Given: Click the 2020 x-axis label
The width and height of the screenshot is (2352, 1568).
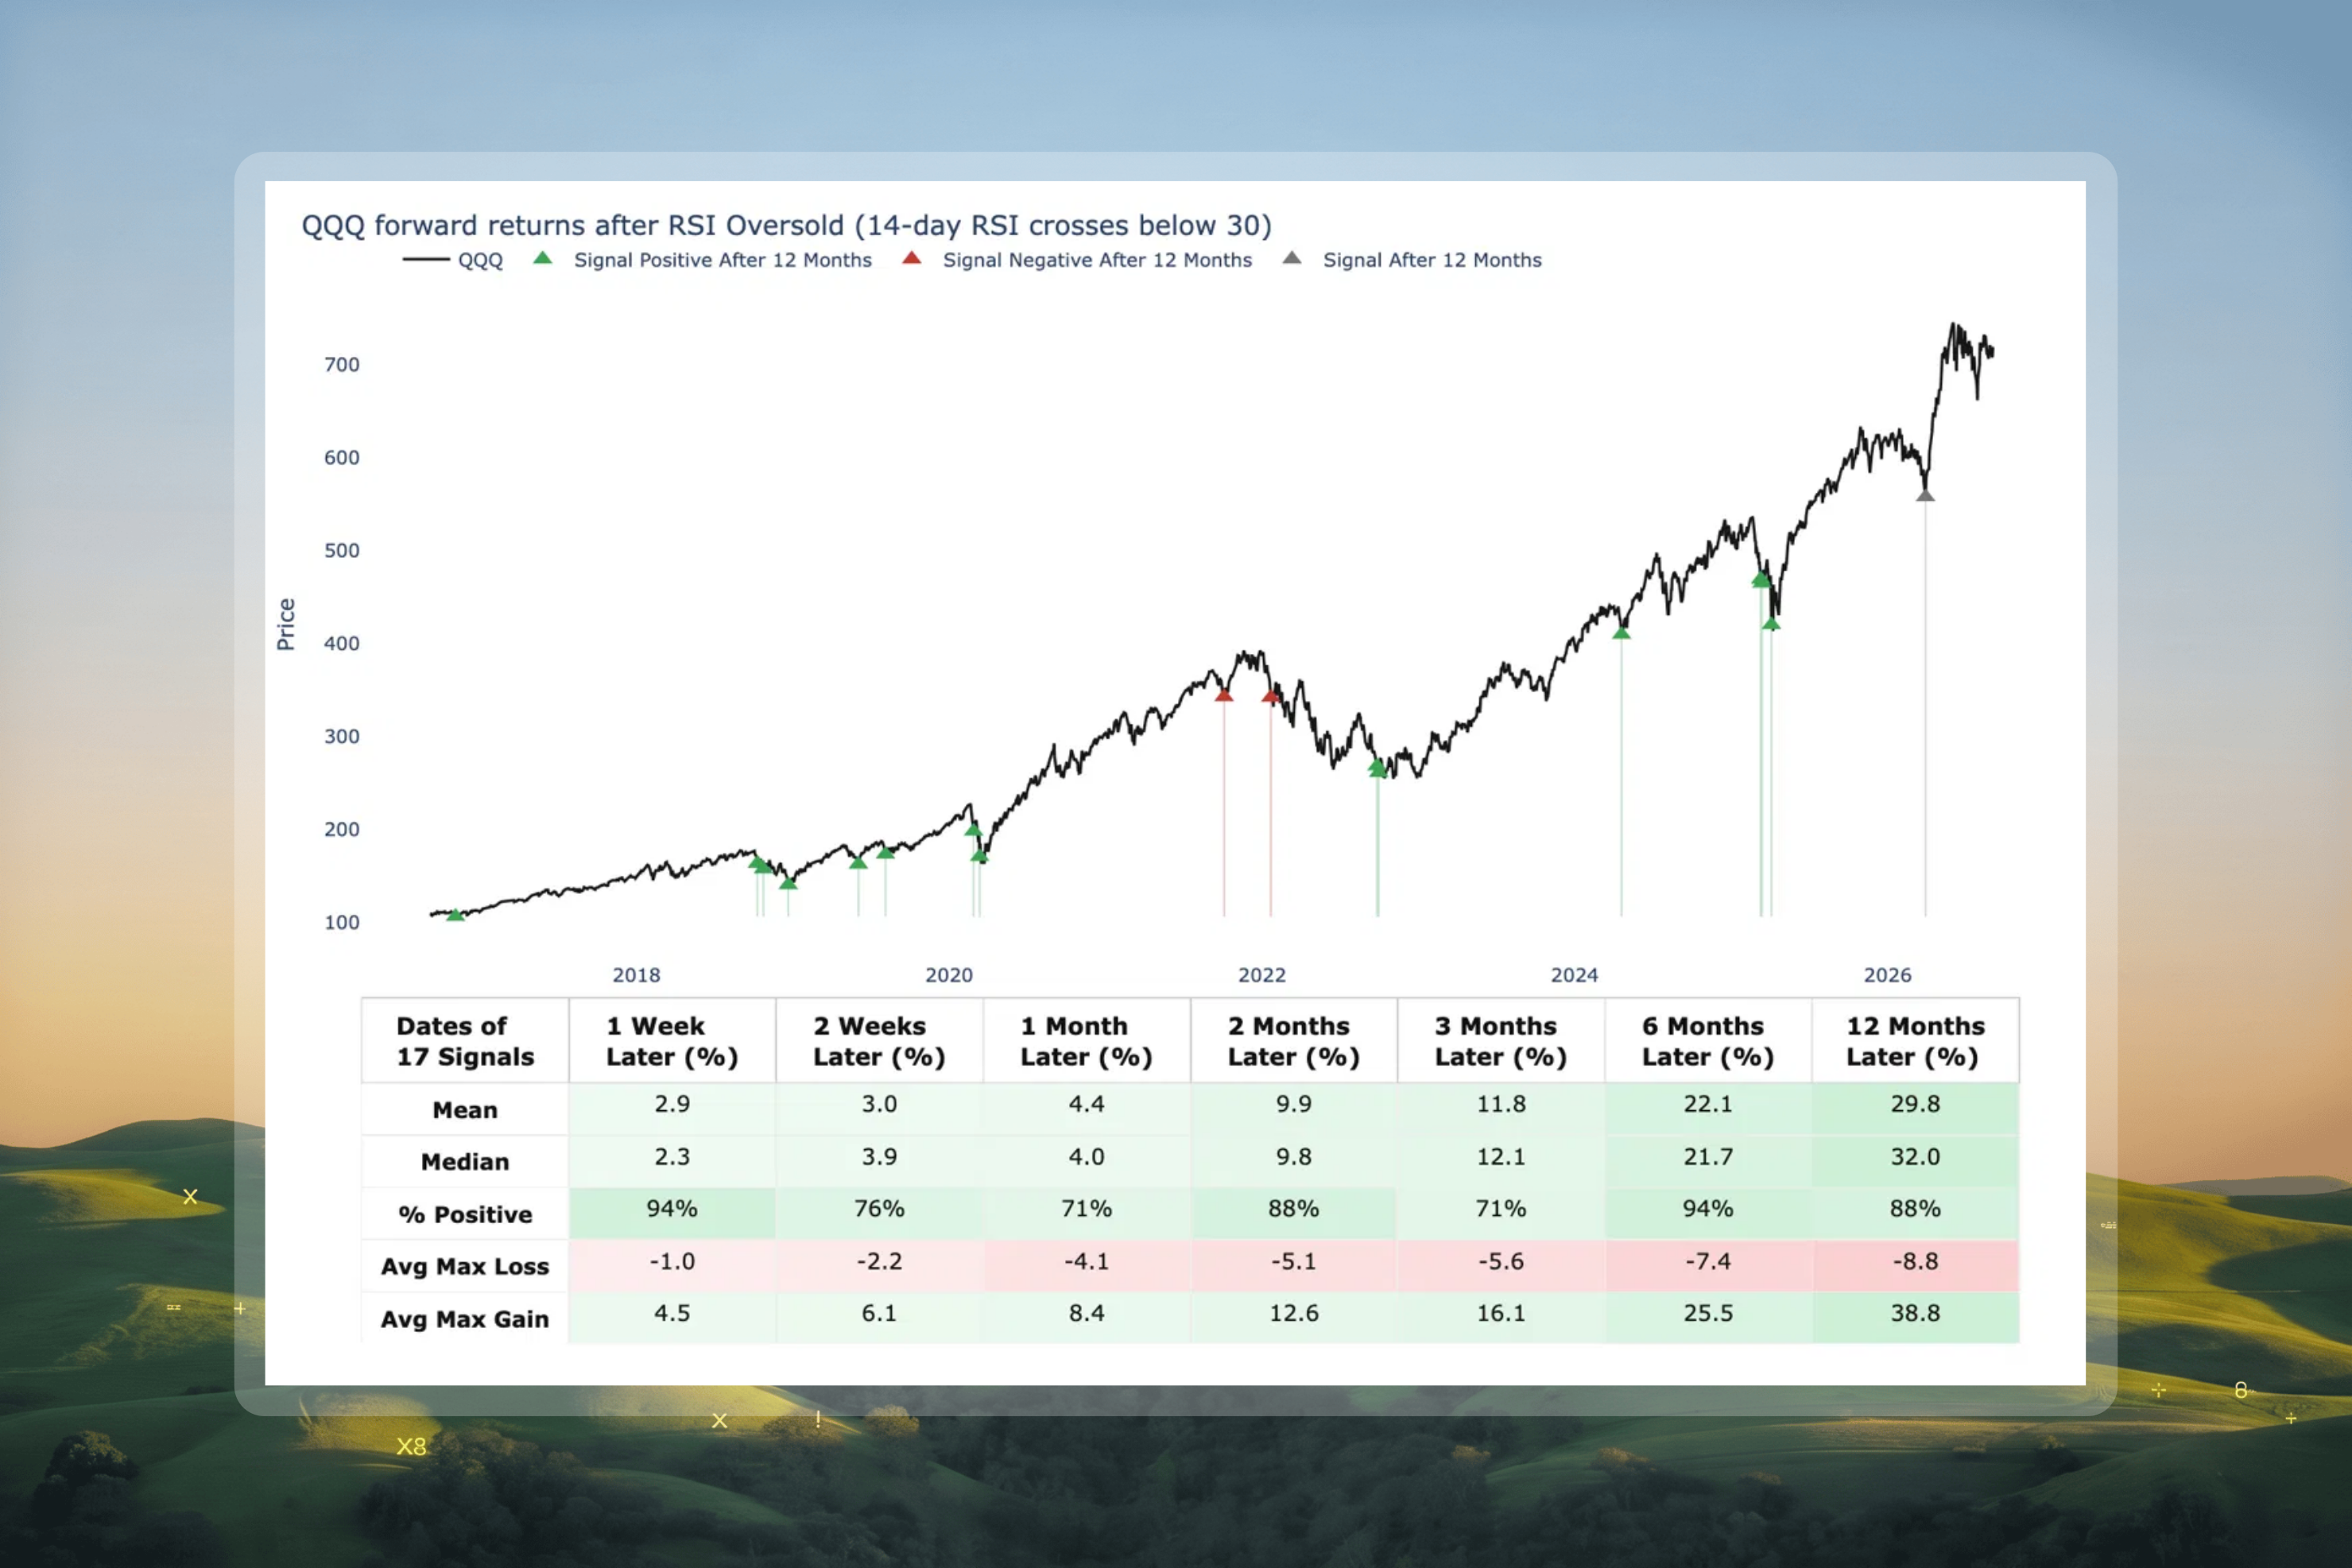Looking at the screenshot, I should coord(948,975).
